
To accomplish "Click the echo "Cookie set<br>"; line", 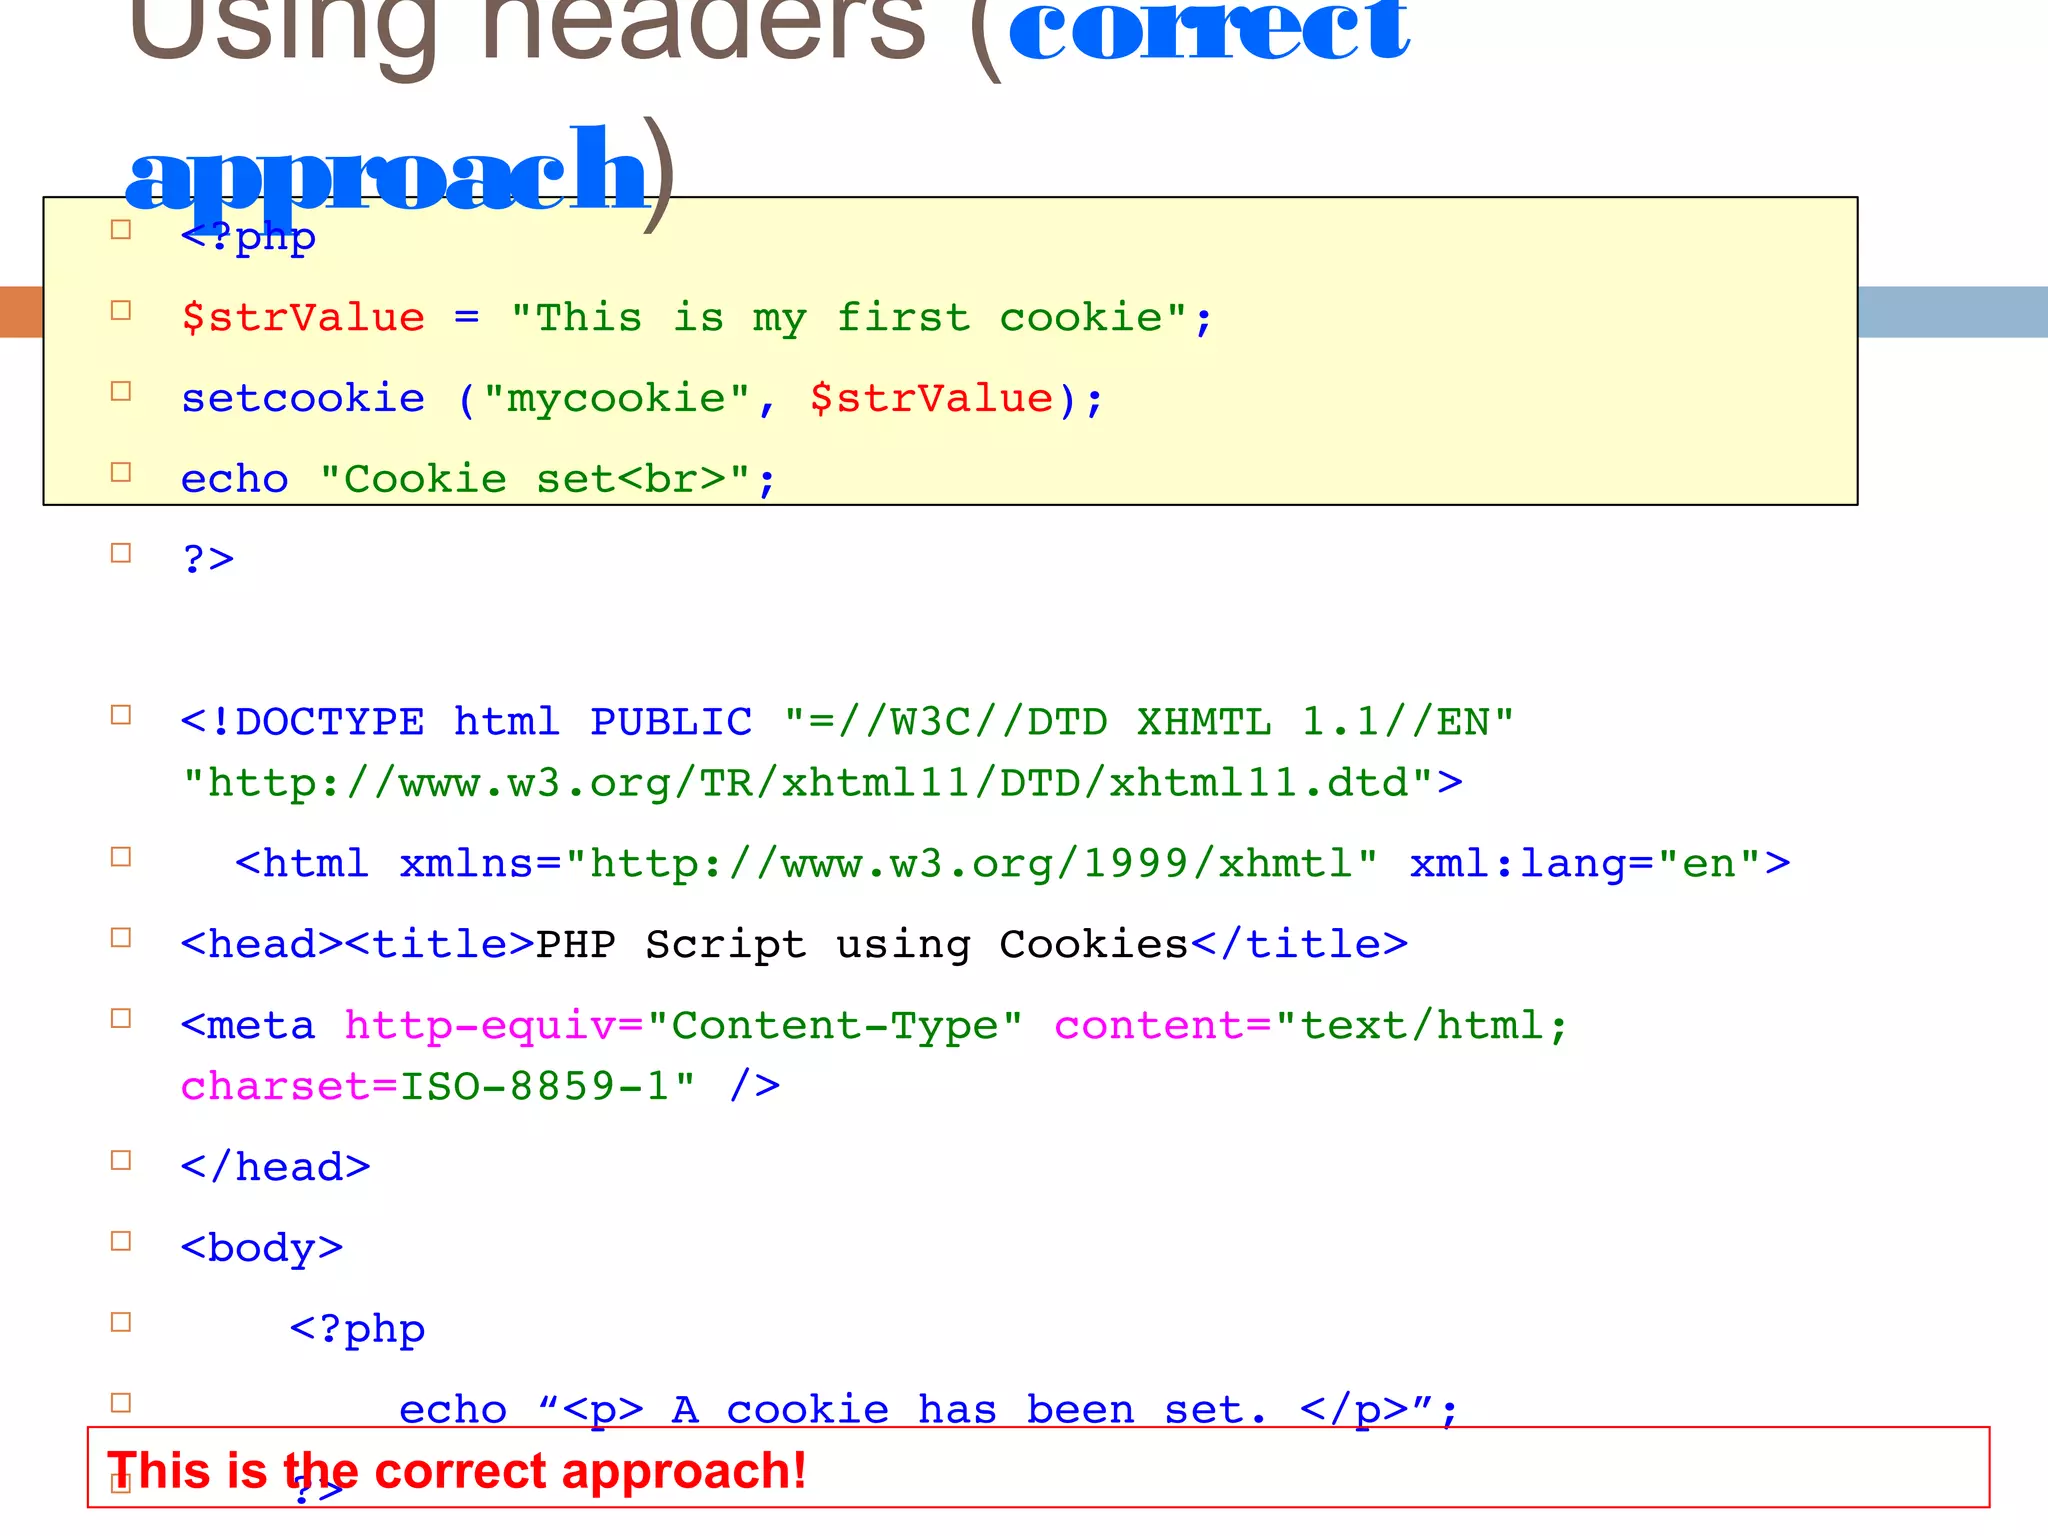I will point(478,479).
